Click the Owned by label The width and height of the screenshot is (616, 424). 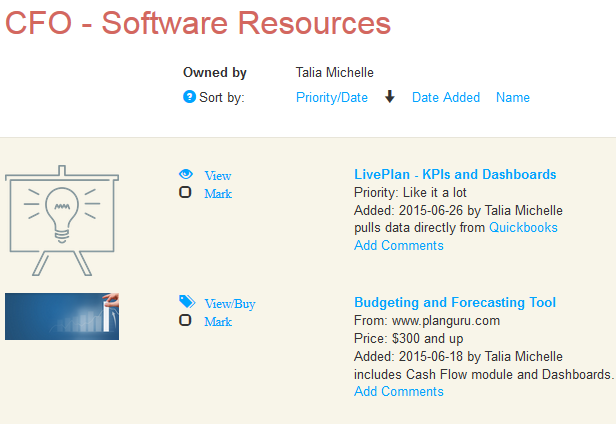pyautogui.click(x=215, y=72)
